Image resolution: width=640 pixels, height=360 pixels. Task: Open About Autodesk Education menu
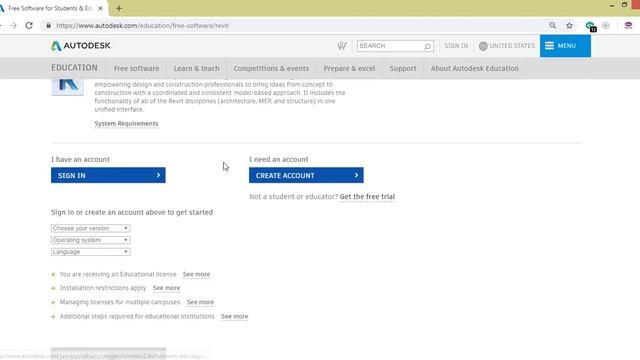(x=475, y=68)
